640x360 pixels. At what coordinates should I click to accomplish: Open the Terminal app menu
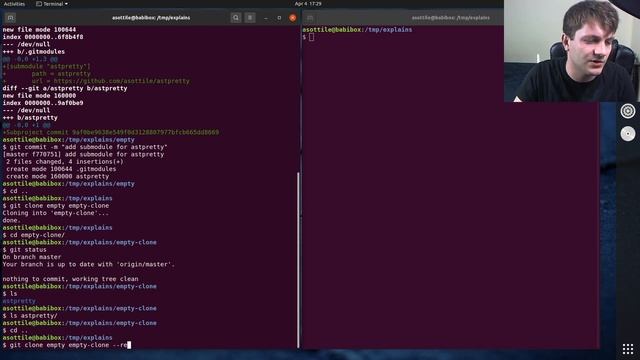tap(52, 4)
